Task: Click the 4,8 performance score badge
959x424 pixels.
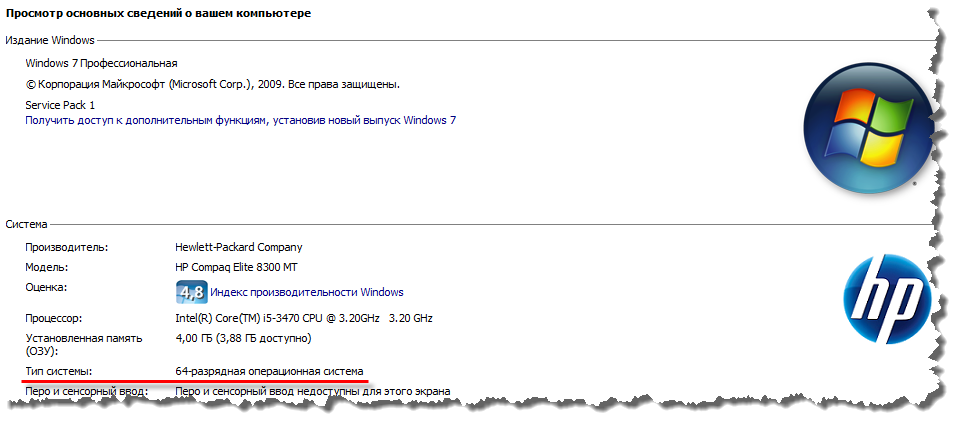Action: [191, 292]
